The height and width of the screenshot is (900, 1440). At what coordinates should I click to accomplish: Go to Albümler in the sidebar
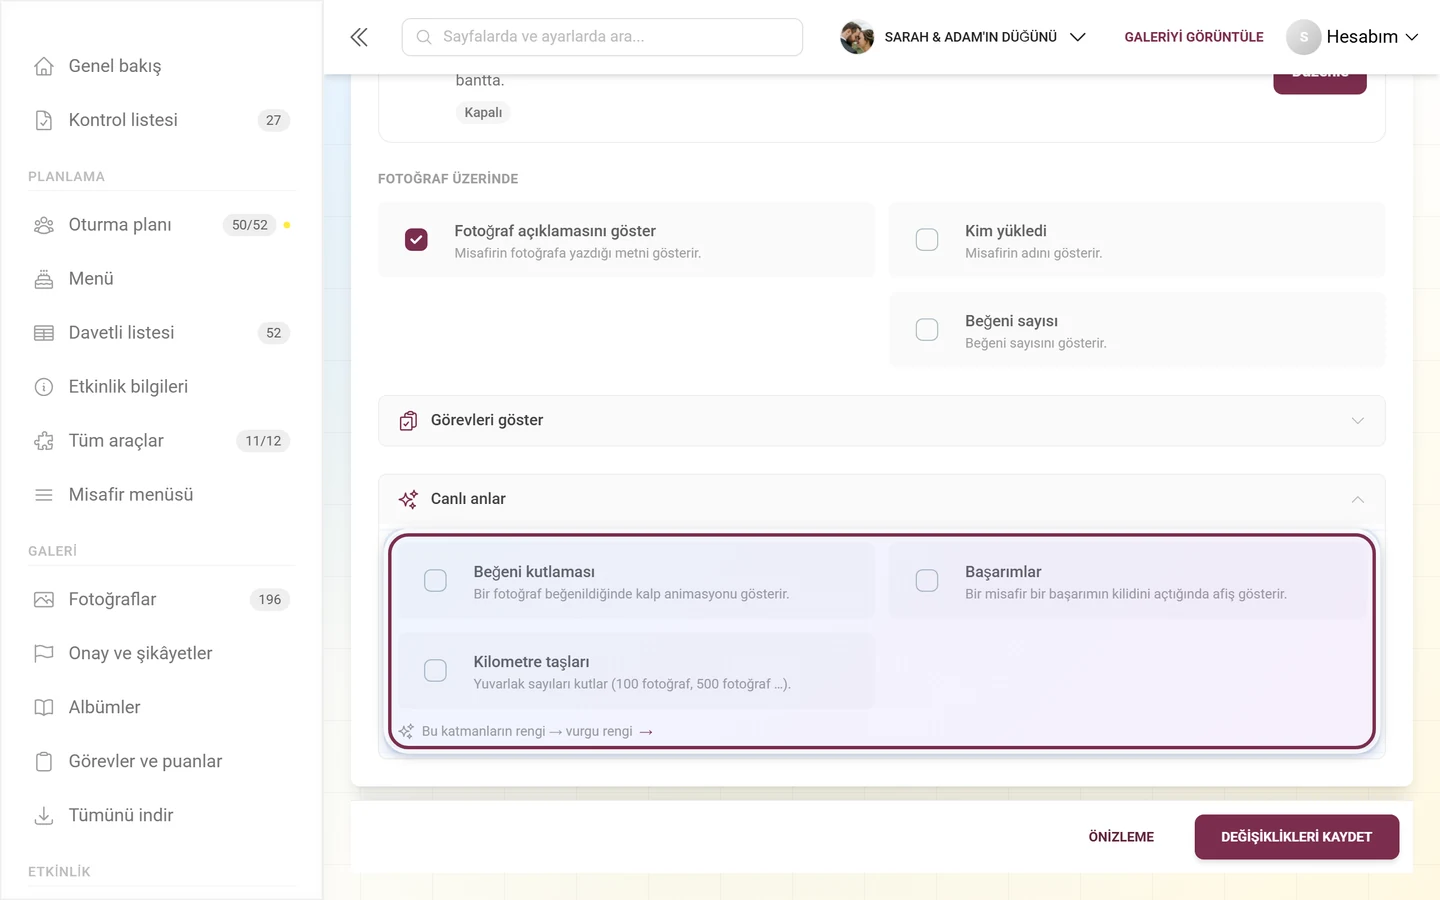click(x=161, y=708)
